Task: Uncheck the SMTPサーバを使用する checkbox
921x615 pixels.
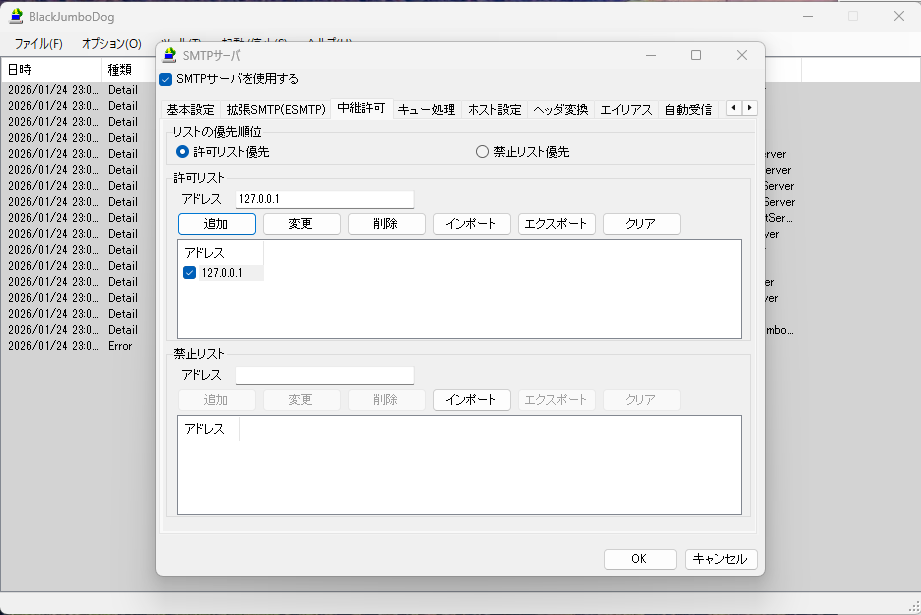Action: coord(166,79)
